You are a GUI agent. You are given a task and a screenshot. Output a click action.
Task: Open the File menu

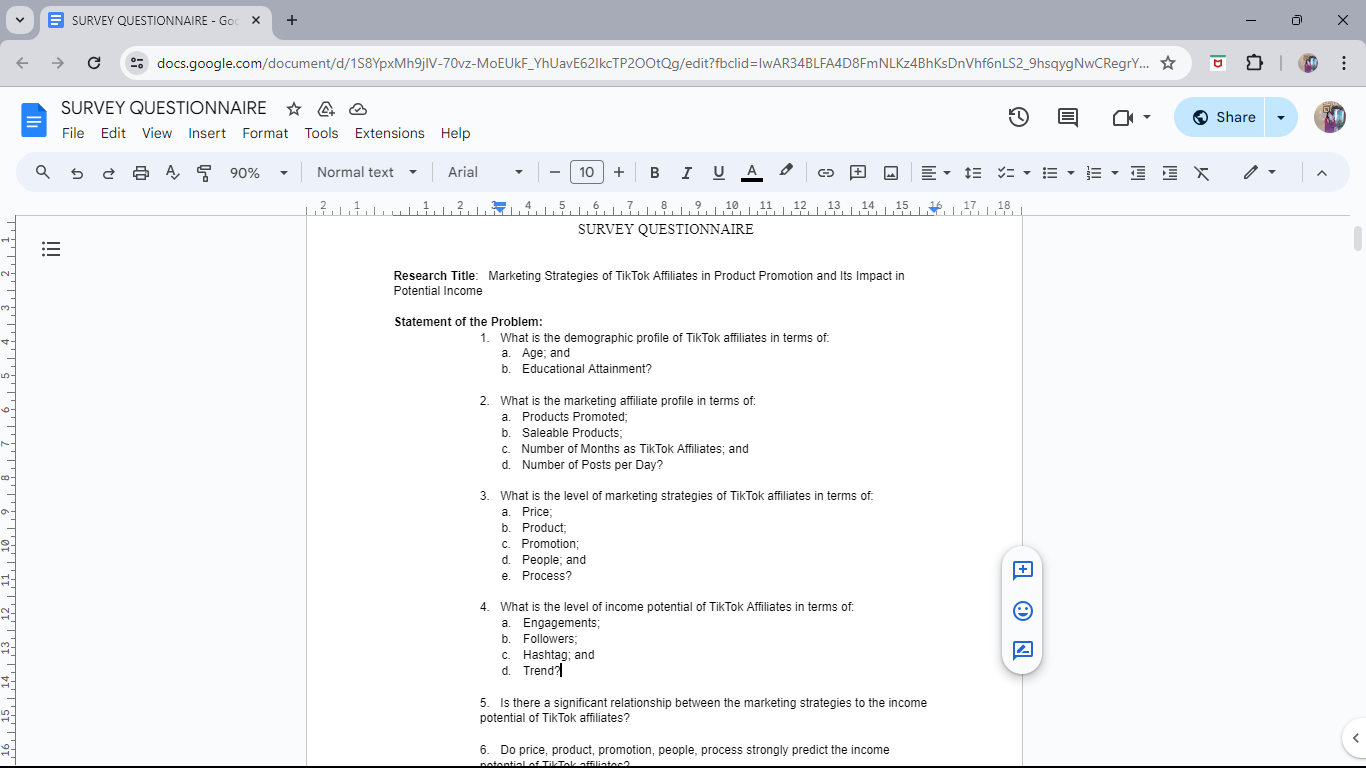(73, 133)
